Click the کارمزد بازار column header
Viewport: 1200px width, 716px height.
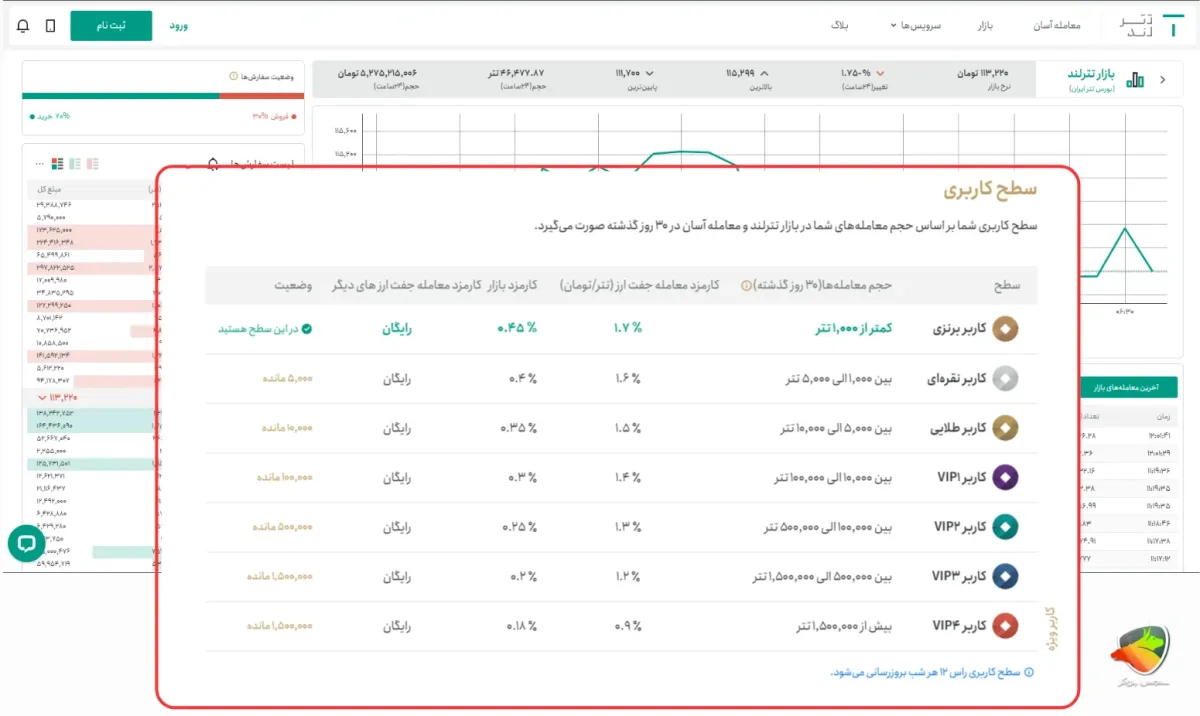[513, 285]
